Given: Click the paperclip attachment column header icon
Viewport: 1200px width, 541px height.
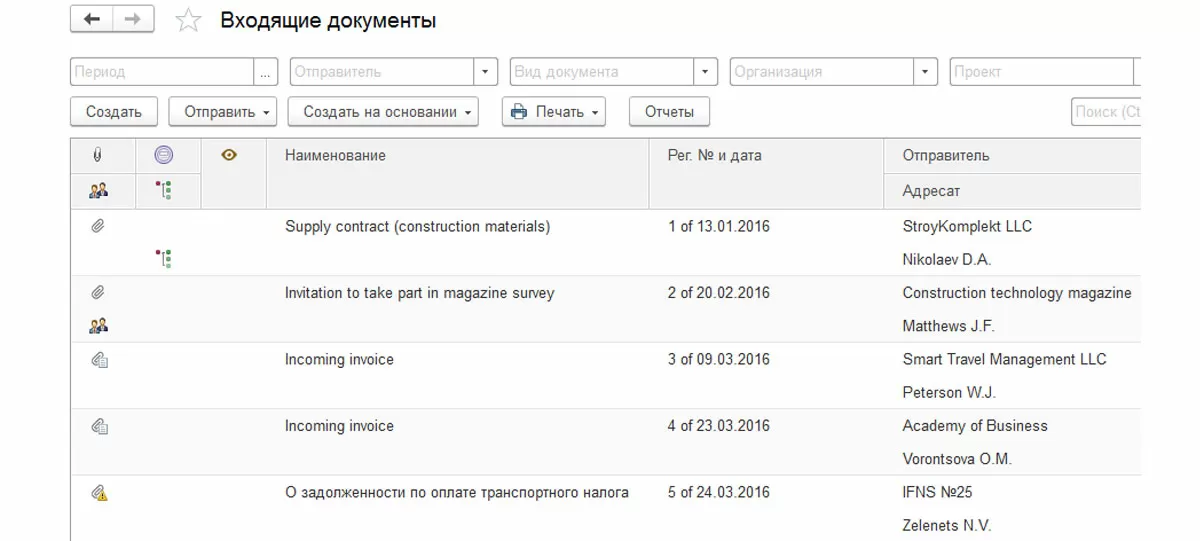Looking at the screenshot, I should pyautogui.click(x=98, y=155).
